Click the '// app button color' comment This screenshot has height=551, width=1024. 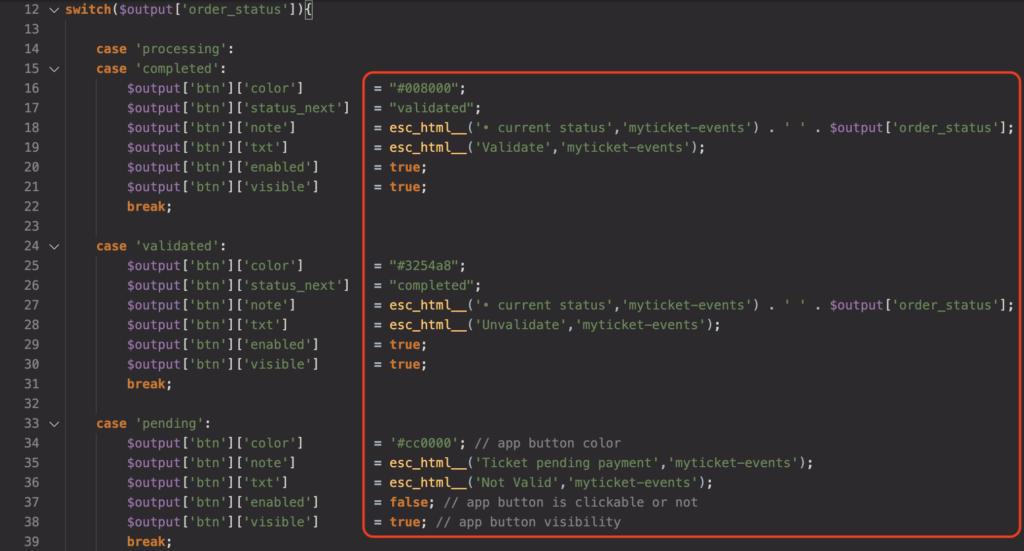pyautogui.click(x=547, y=443)
